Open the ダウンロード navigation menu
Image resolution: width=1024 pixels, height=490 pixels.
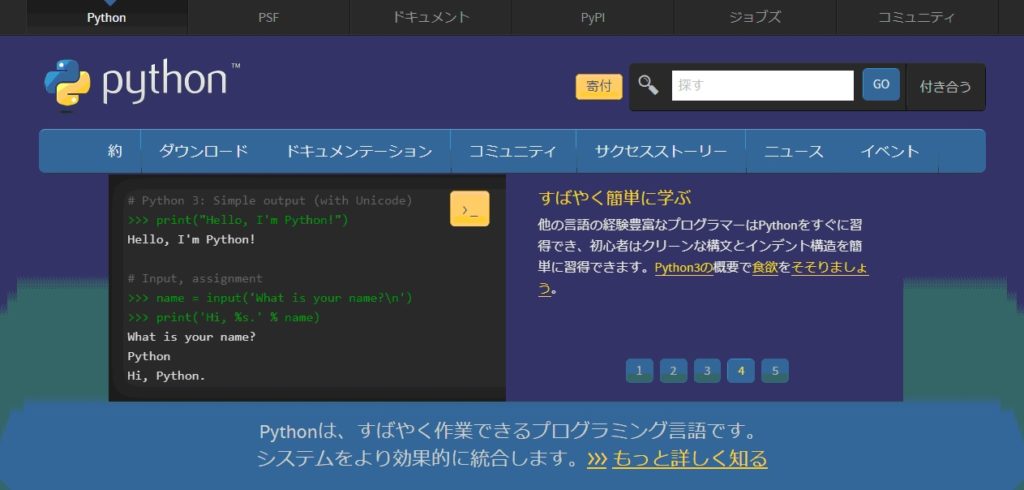(x=204, y=152)
